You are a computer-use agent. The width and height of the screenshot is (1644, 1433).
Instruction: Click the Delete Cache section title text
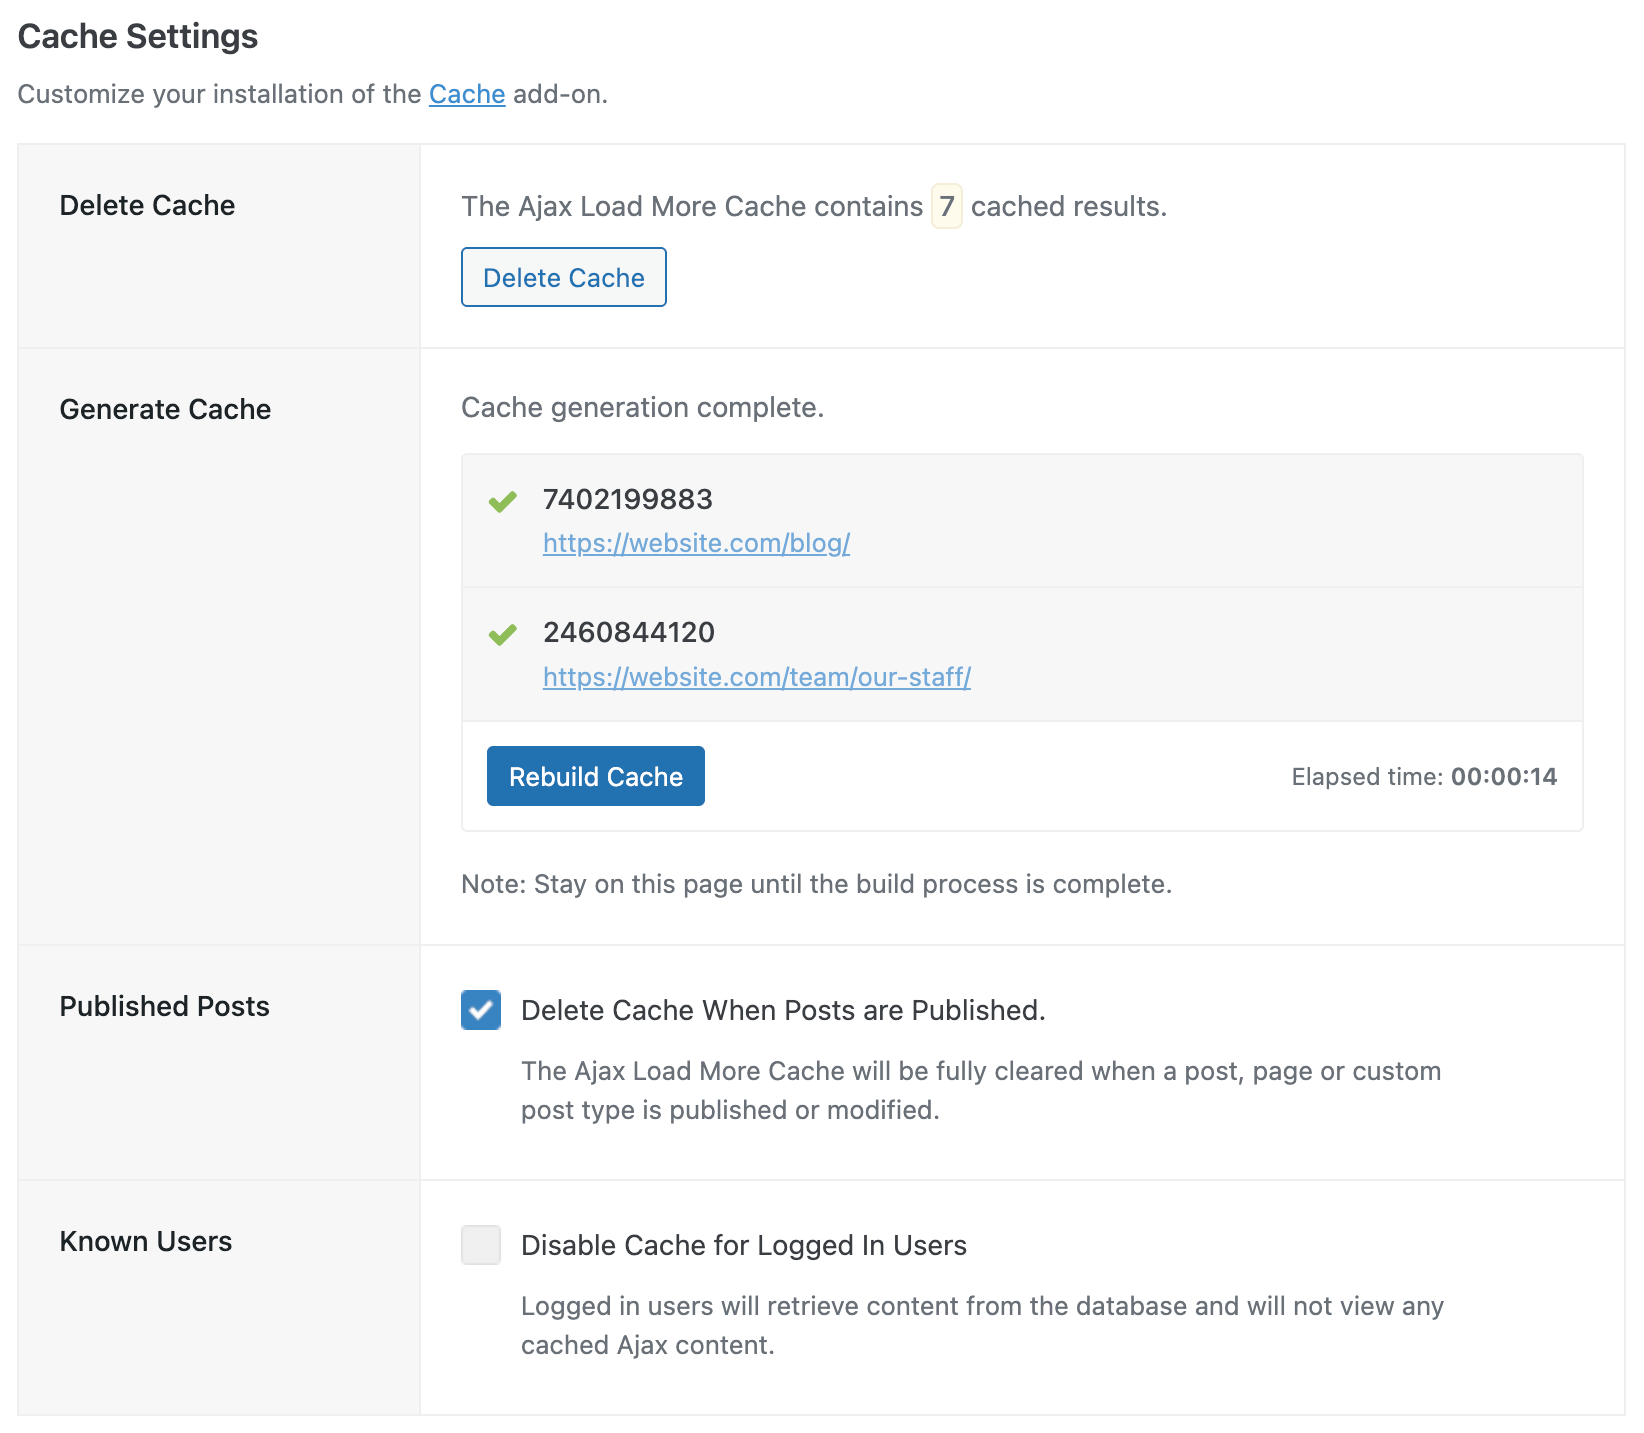point(147,205)
